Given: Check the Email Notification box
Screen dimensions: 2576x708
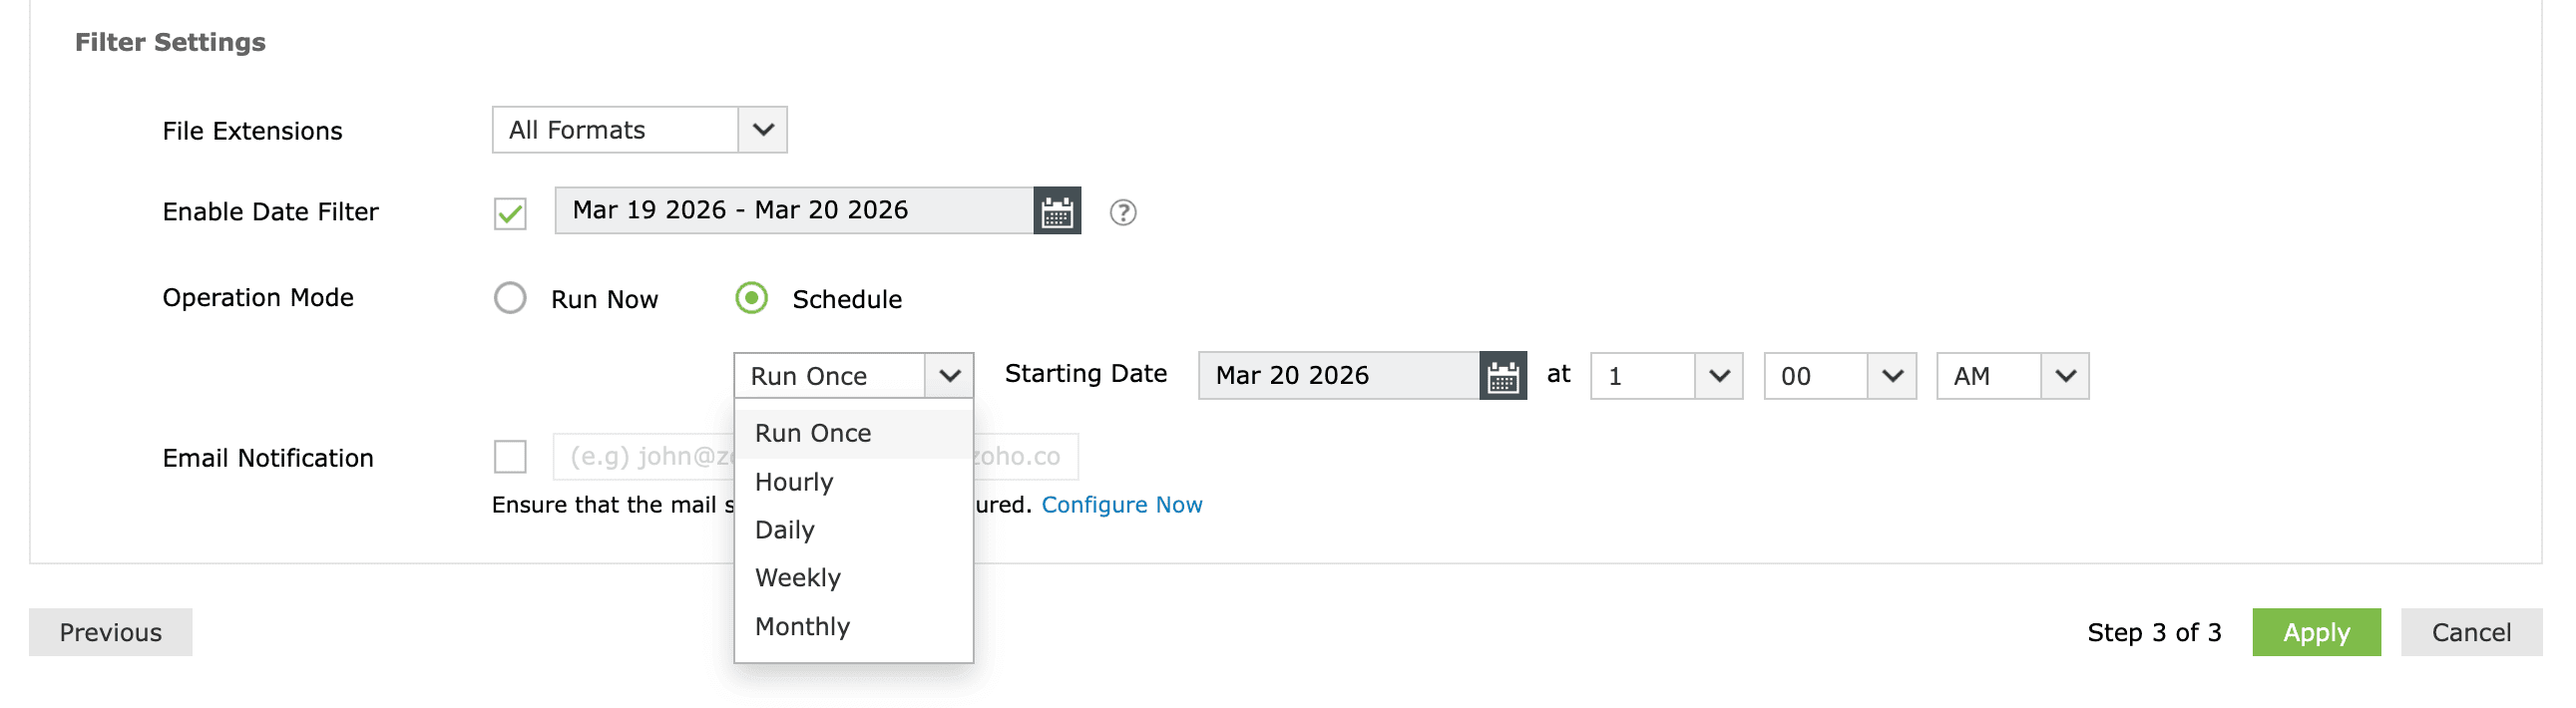Looking at the screenshot, I should click(x=510, y=457).
